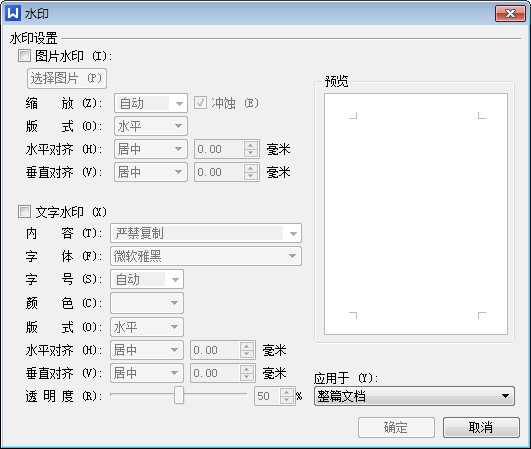Enable the 文字水印 checkbox
Viewport: 531px width, 449px height.
coord(24,212)
